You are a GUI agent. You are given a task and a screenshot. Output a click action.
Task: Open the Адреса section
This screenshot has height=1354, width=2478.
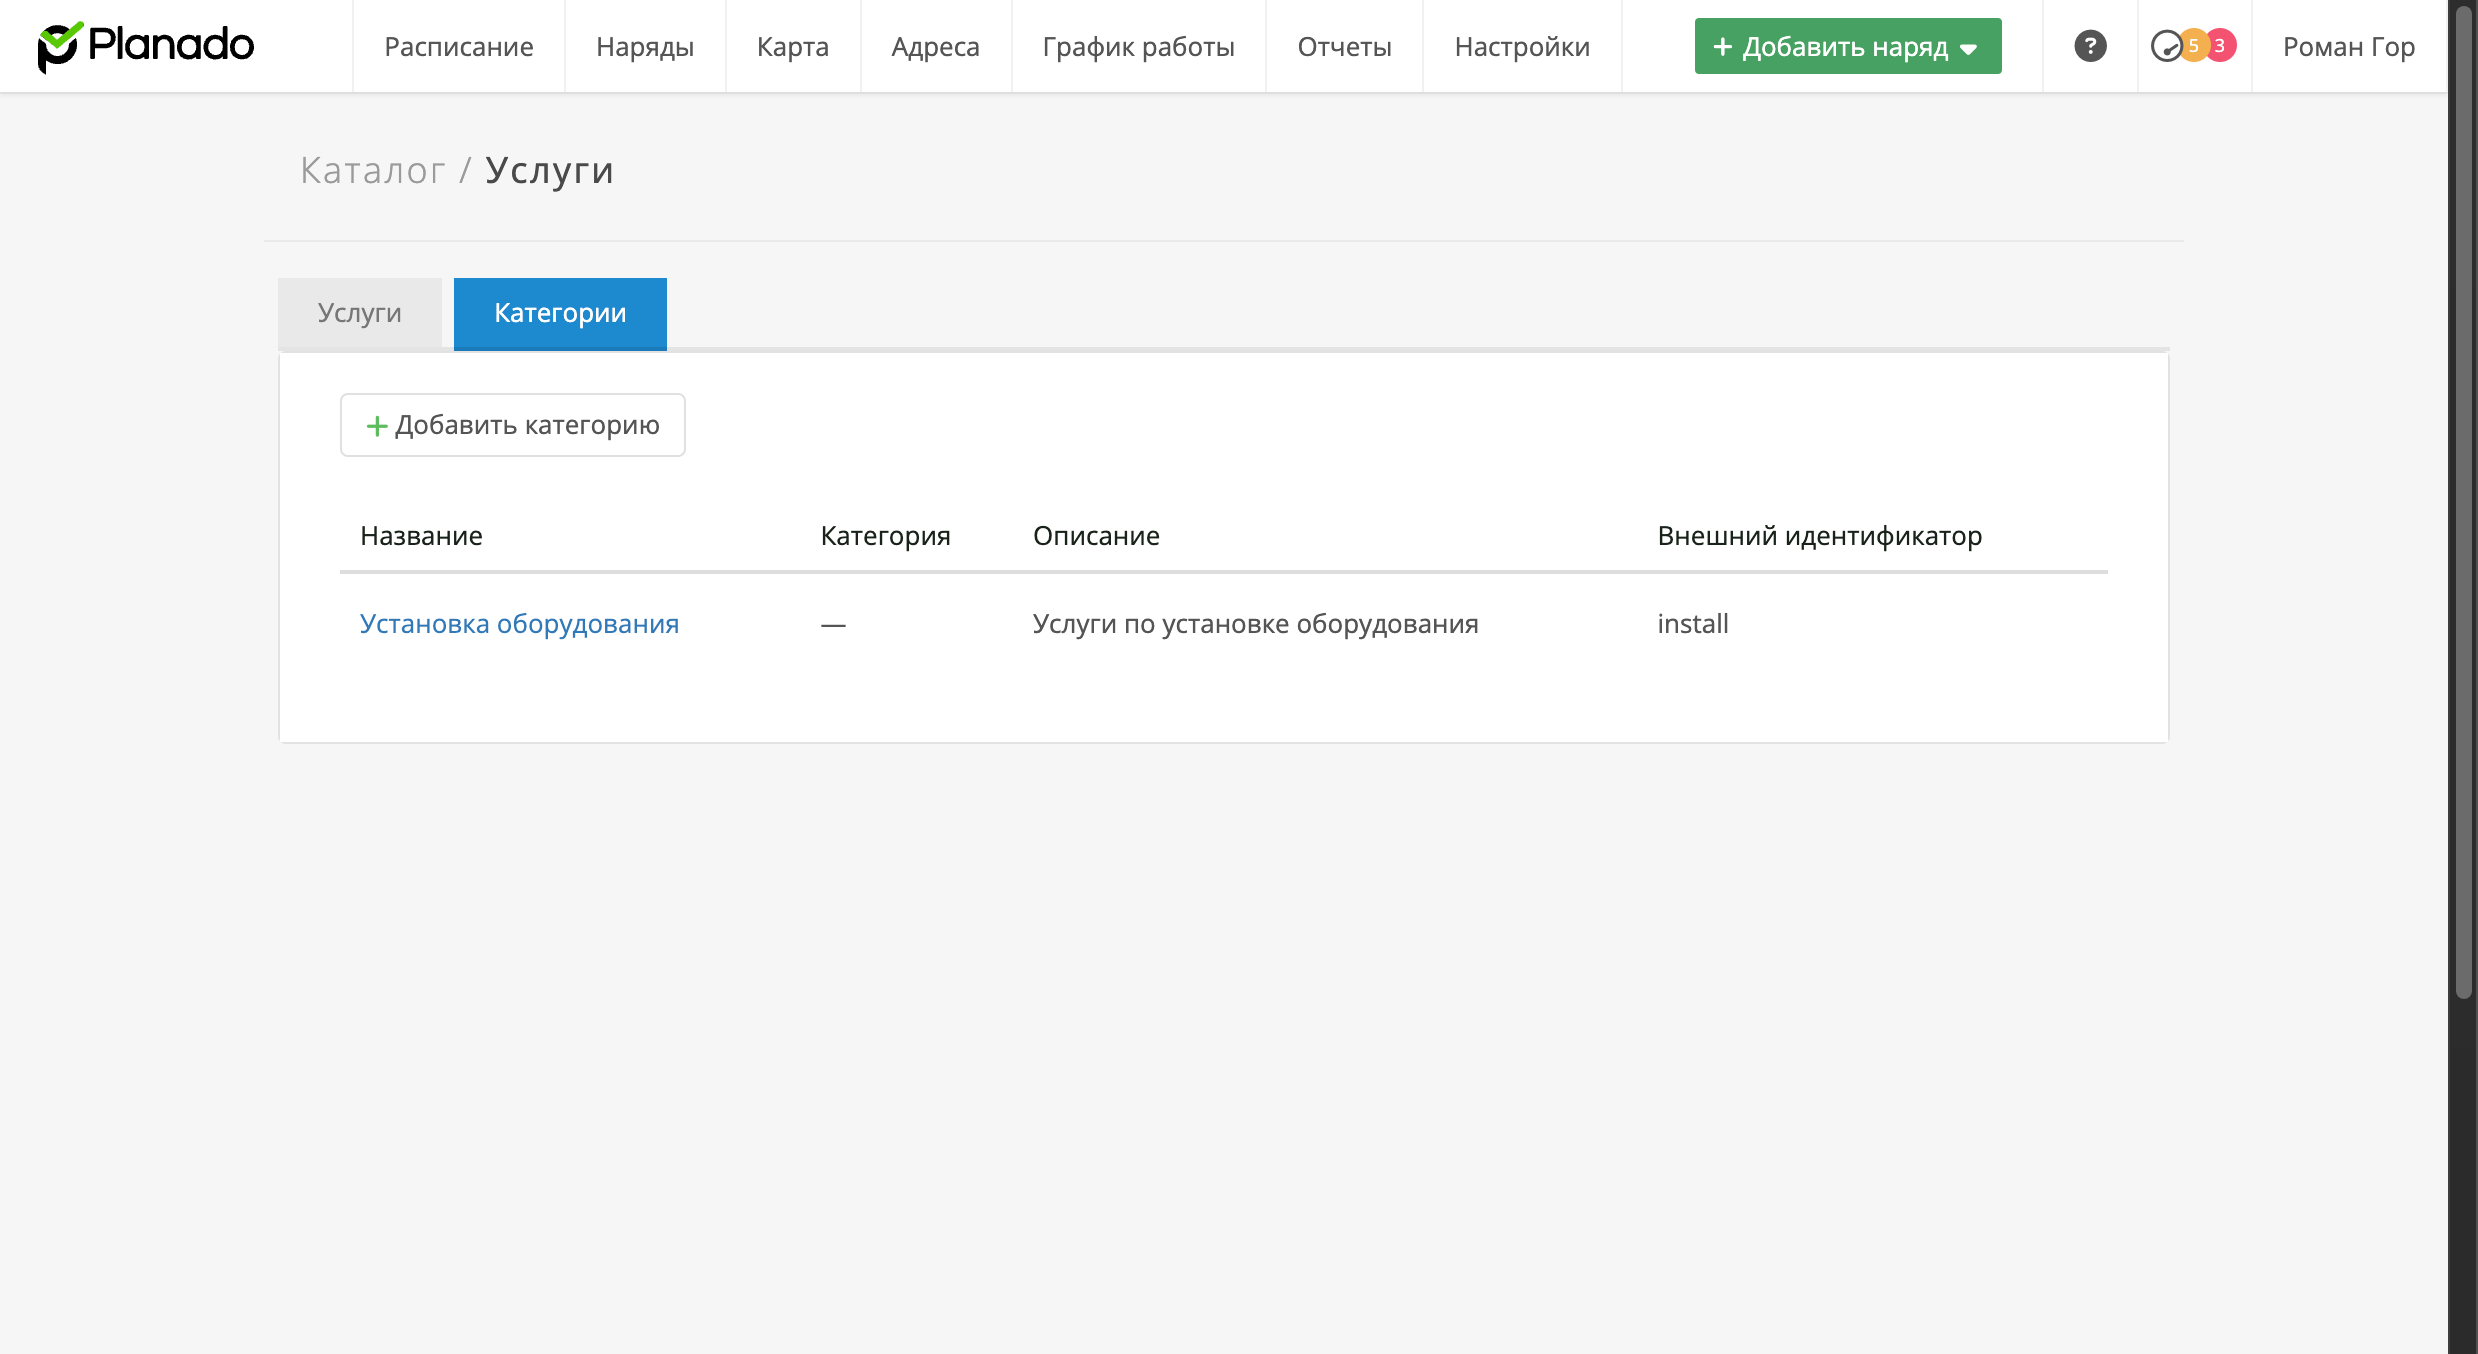coord(935,46)
